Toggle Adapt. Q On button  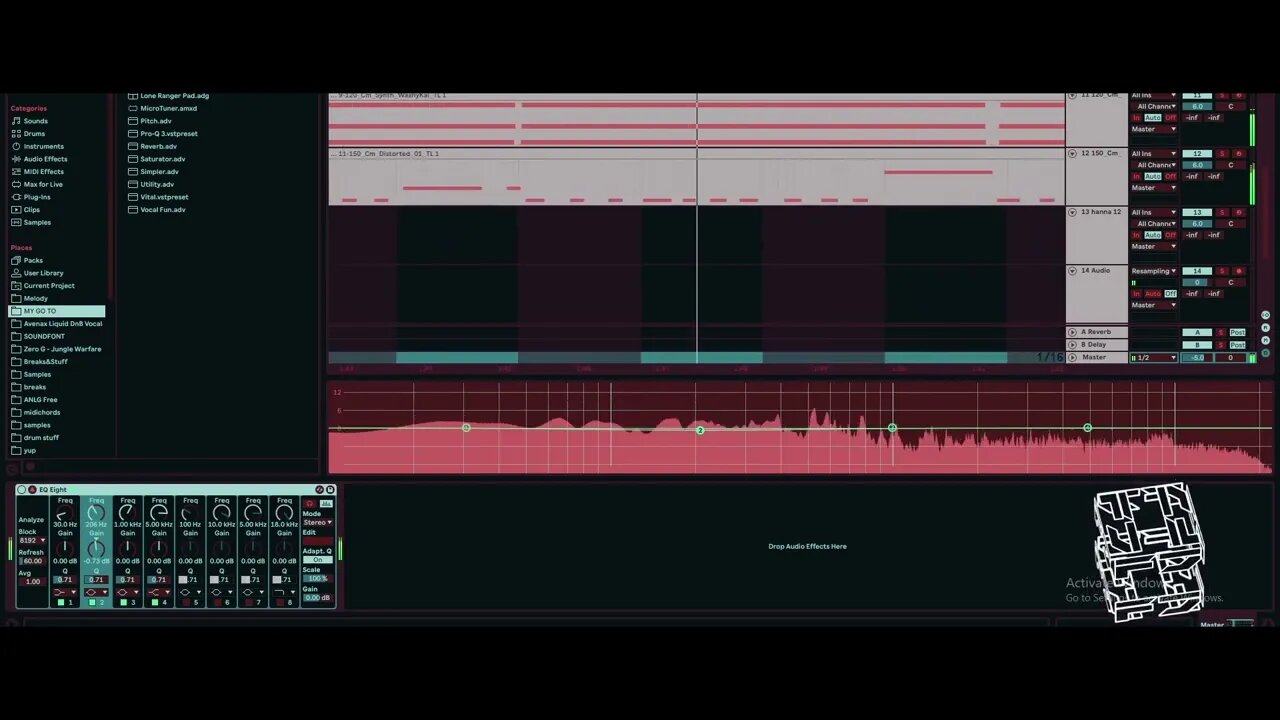(x=318, y=559)
